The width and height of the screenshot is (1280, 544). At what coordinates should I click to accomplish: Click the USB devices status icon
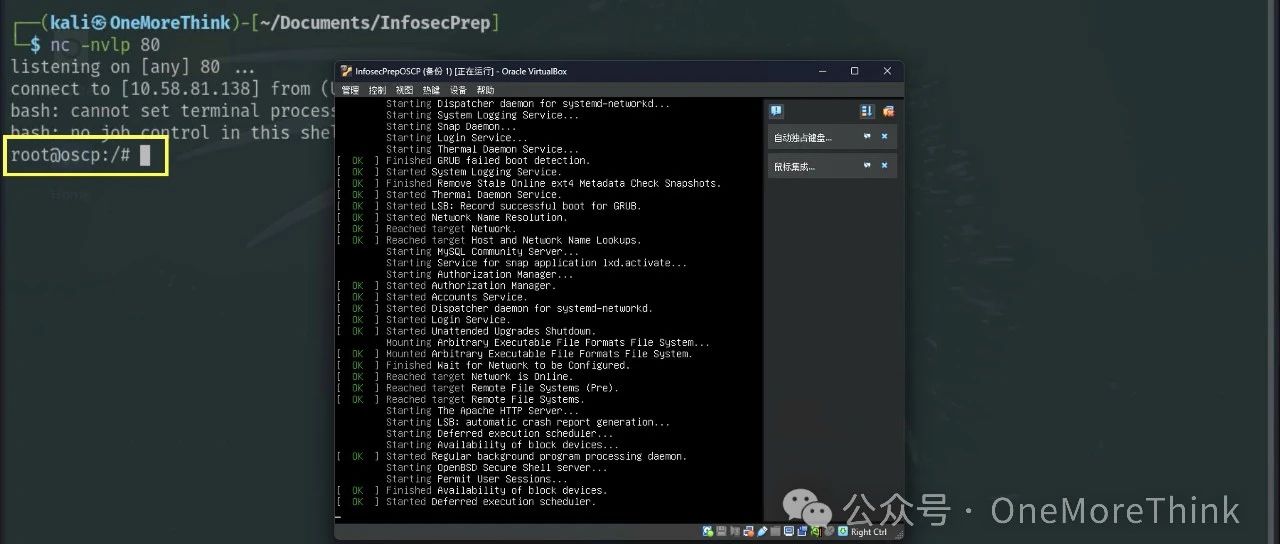coord(762,532)
